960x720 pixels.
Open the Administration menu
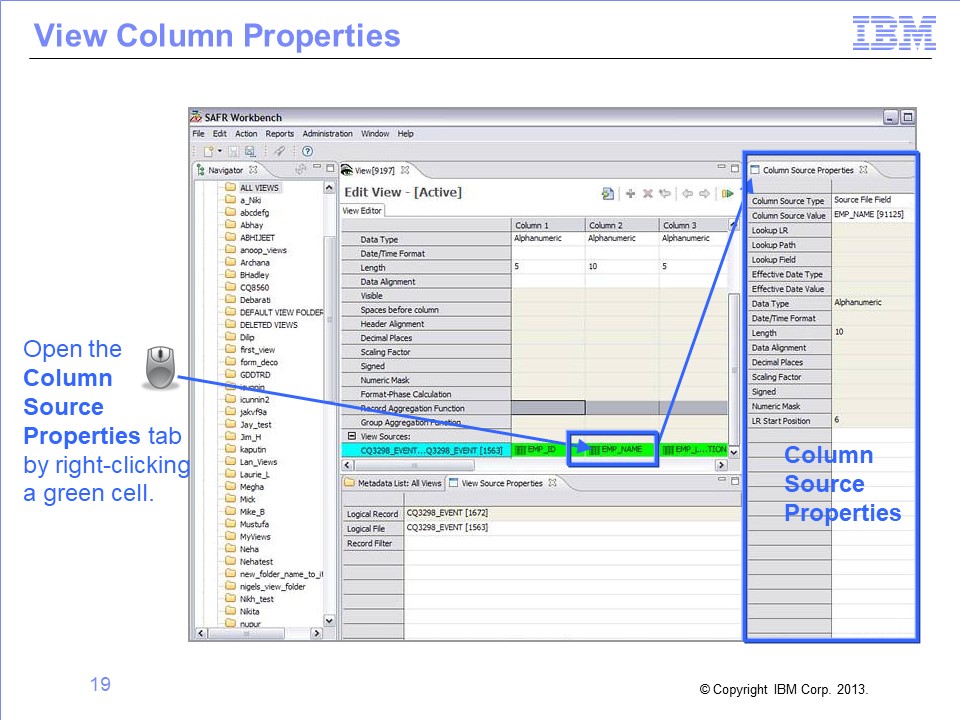[x=328, y=133]
